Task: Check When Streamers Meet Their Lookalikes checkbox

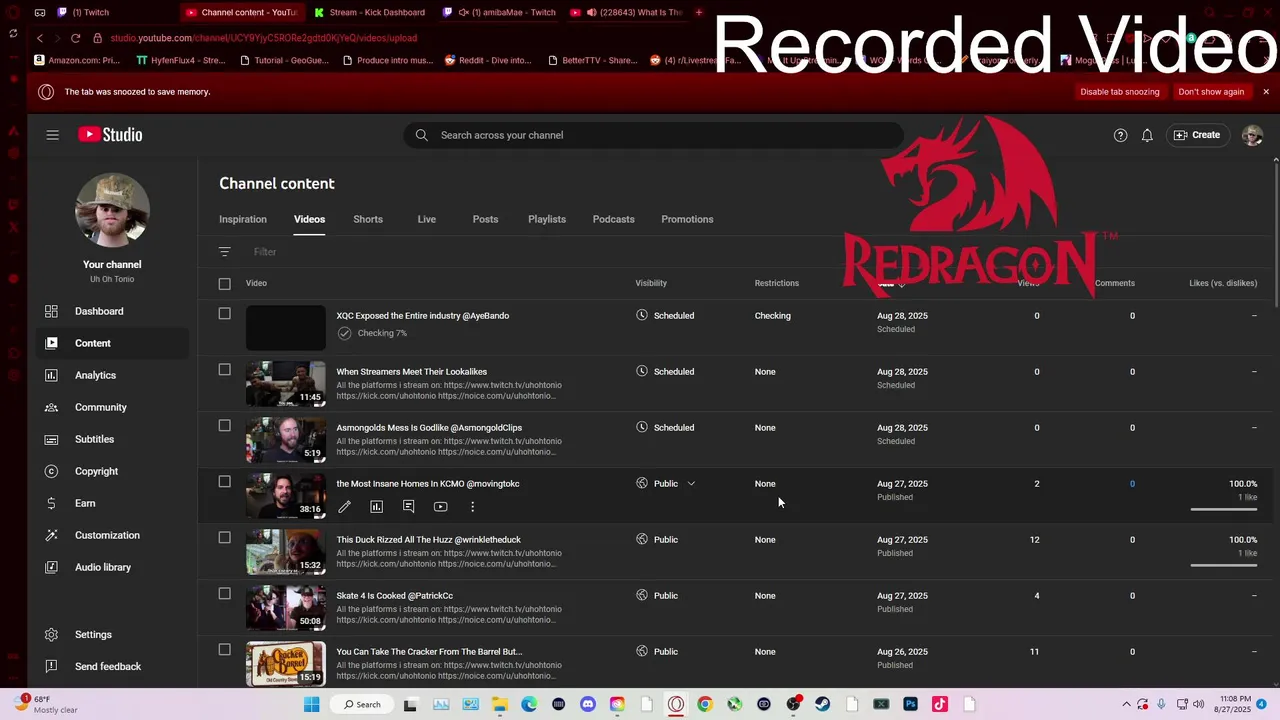Action: [224, 369]
